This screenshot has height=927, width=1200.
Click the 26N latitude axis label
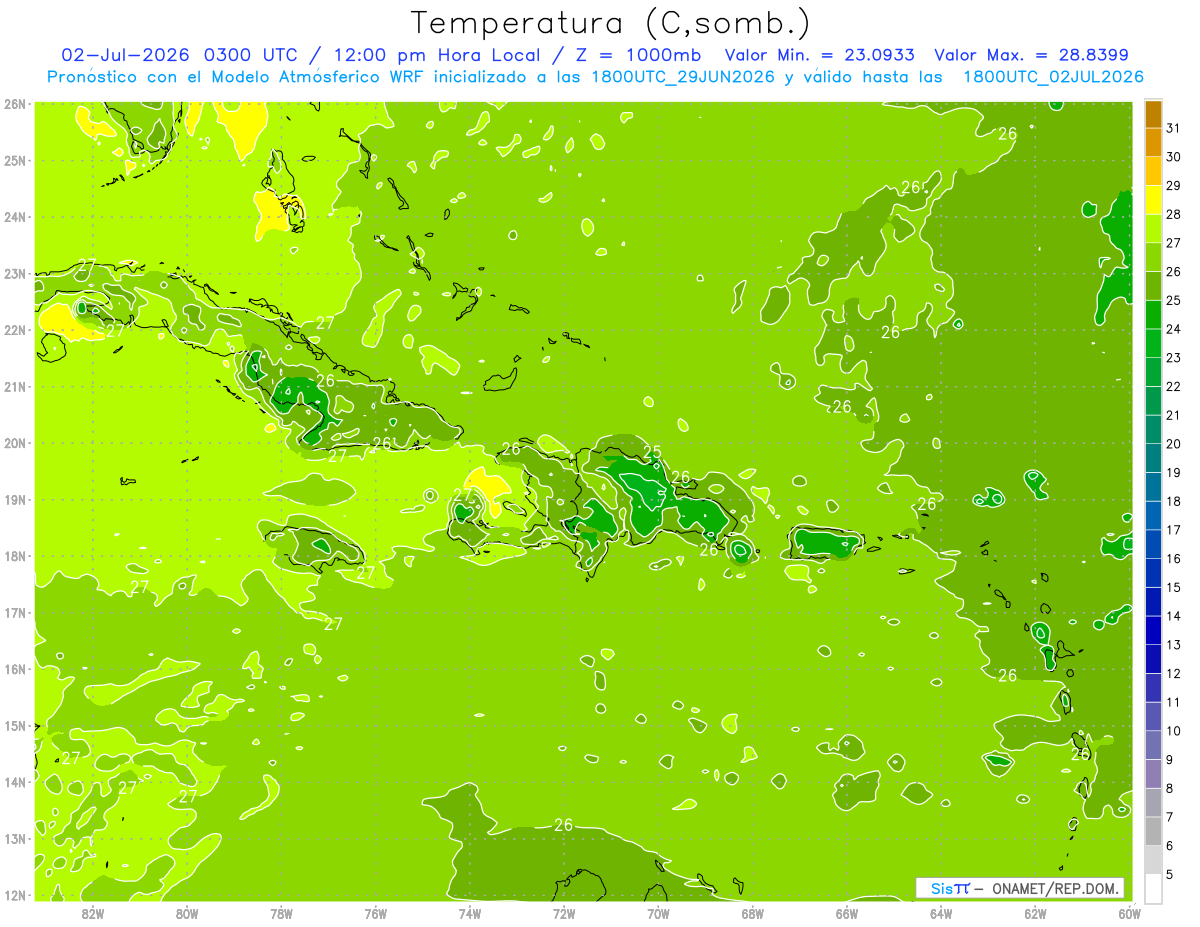(15, 104)
